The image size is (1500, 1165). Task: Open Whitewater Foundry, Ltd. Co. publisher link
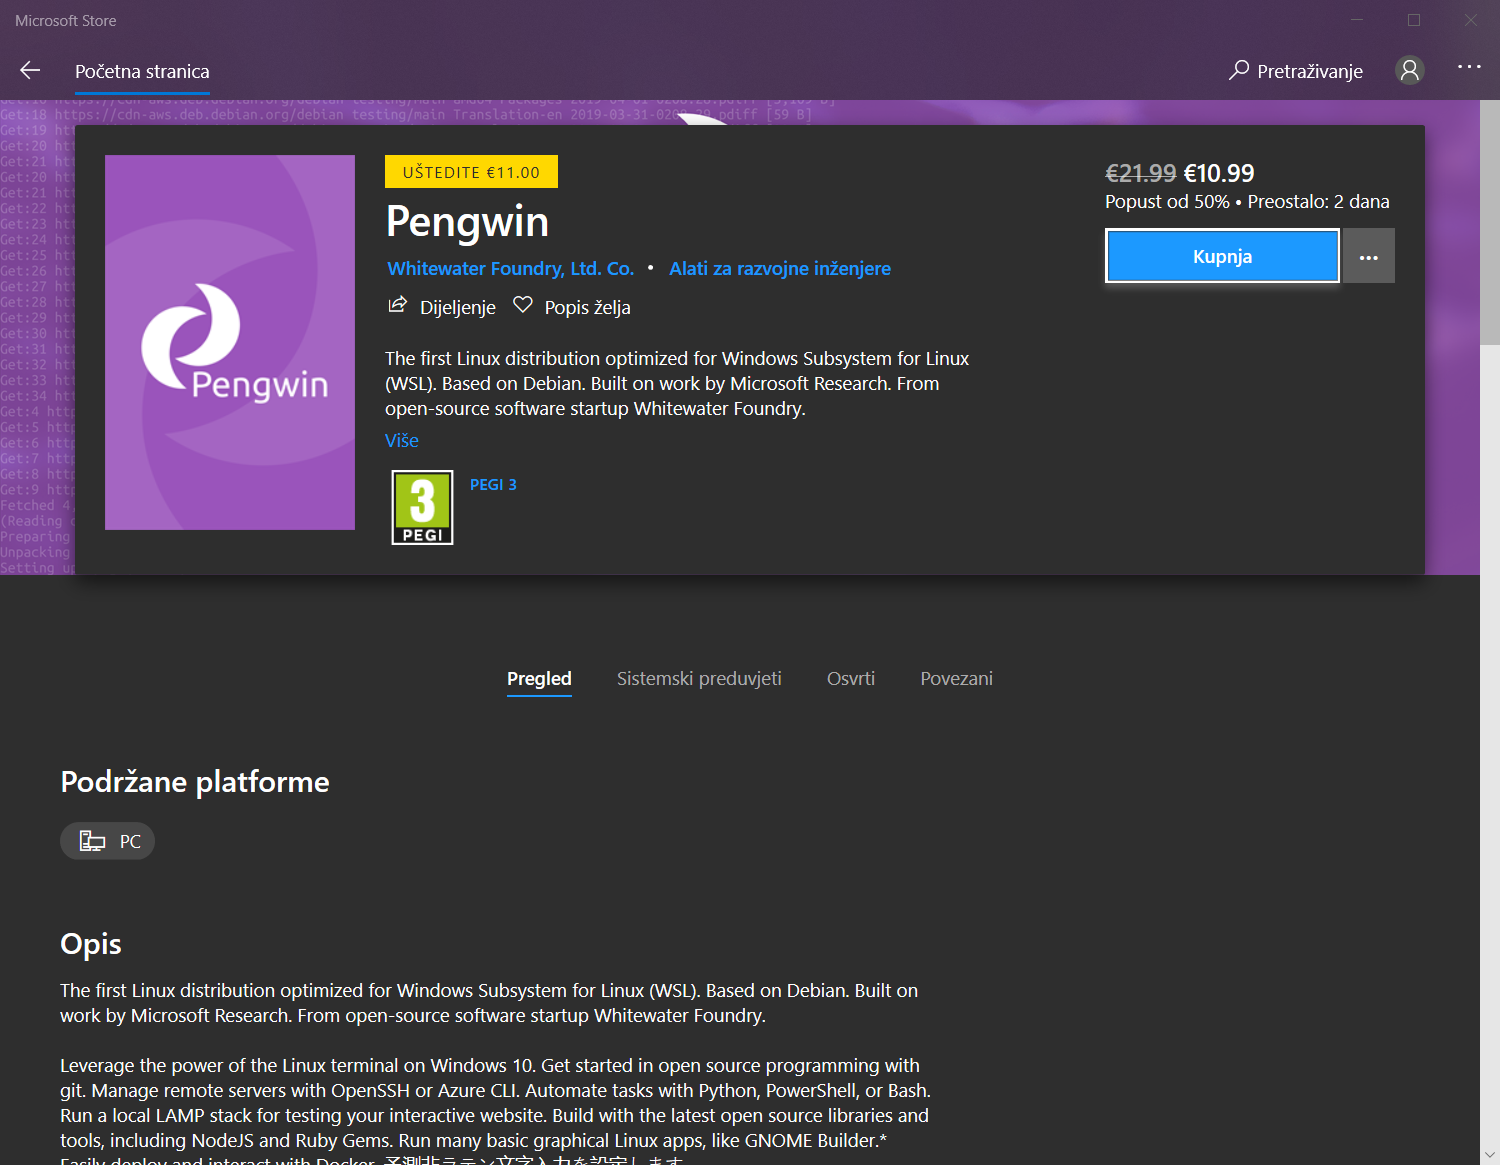click(x=511, y=268)
